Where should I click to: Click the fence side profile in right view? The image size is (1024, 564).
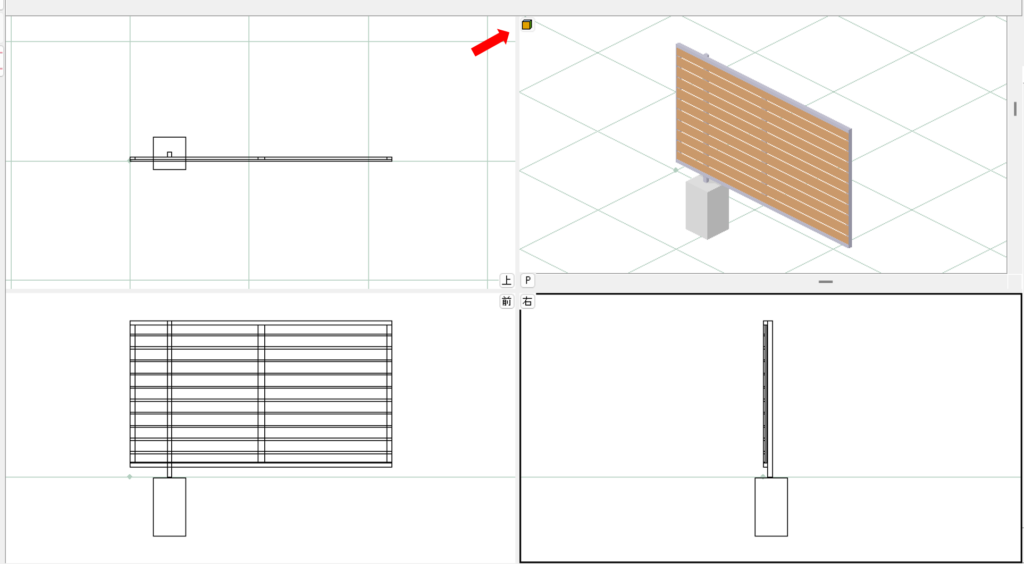click(768, 398)
